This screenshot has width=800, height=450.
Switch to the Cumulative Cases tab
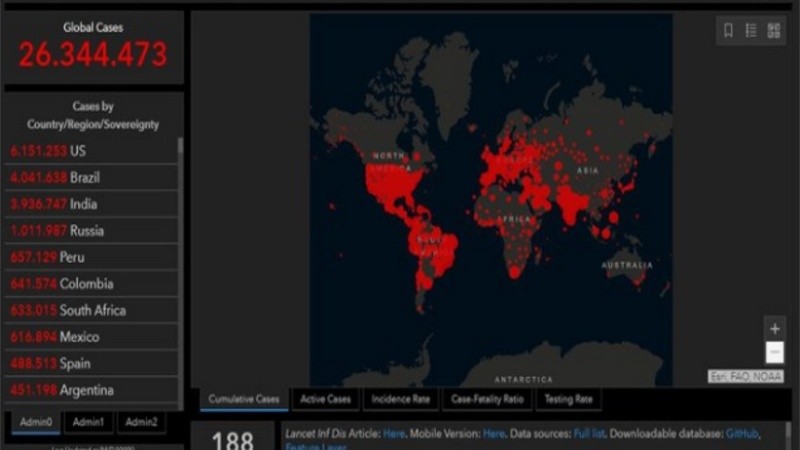[243, 399]
